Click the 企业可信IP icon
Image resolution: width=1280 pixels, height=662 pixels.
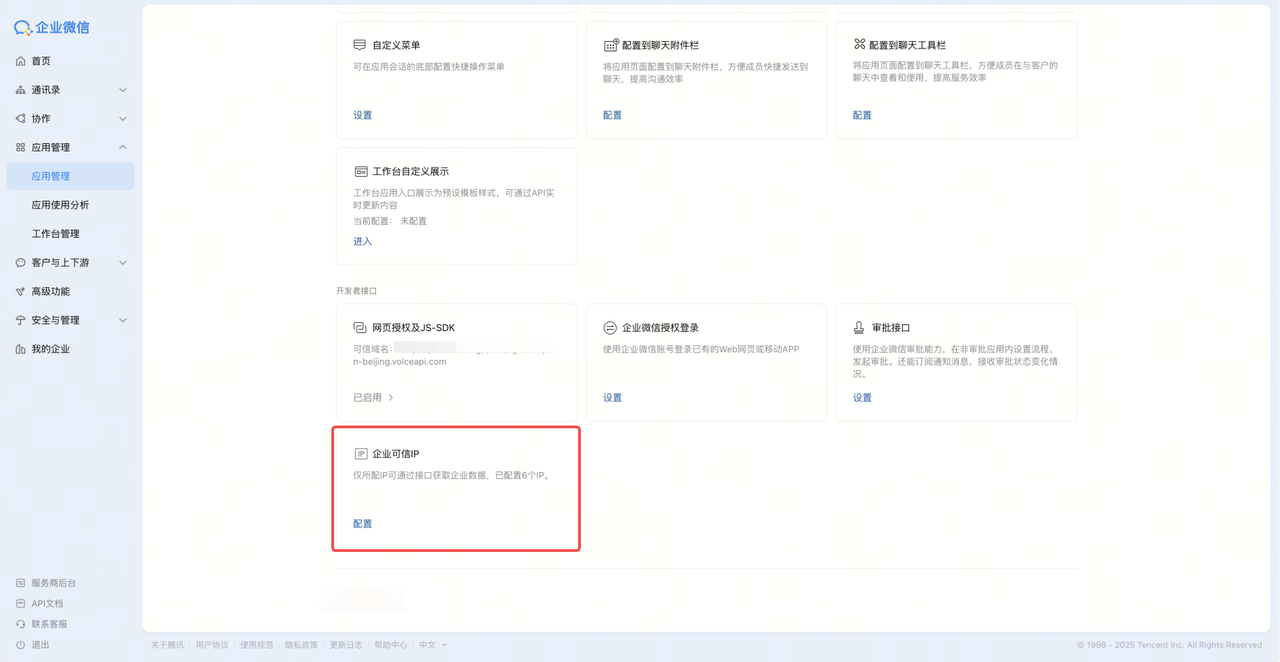click(x=361, y=454)
